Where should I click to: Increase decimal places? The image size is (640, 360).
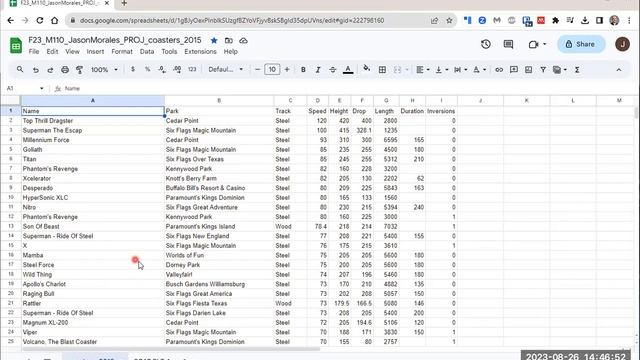pyautogui.click(x=177, y=69)
